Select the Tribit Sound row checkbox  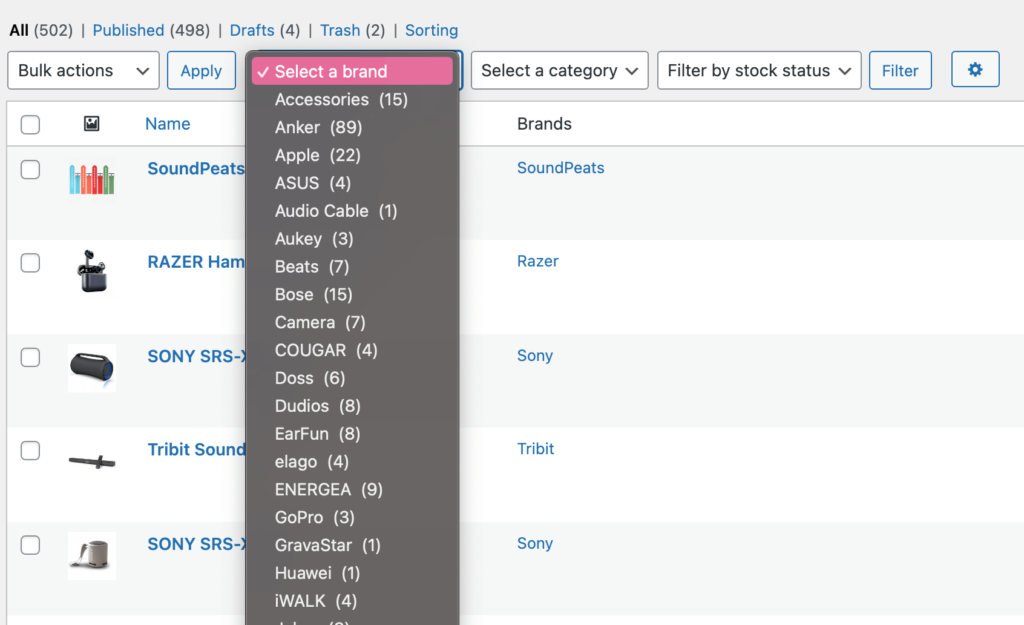coord(30,449)
